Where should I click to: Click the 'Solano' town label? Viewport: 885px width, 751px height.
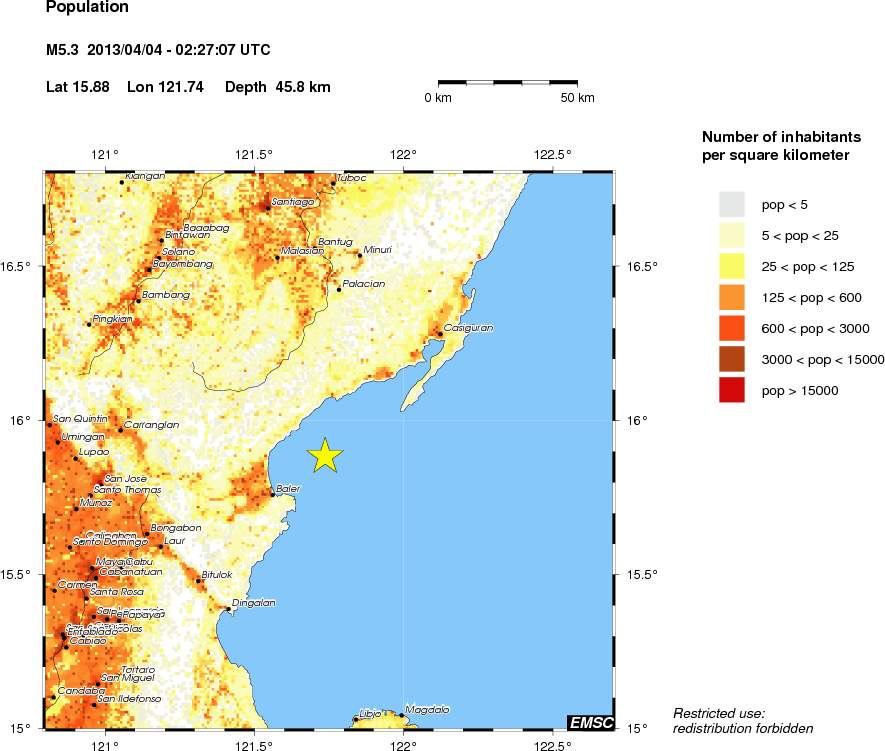click(178, 252)
